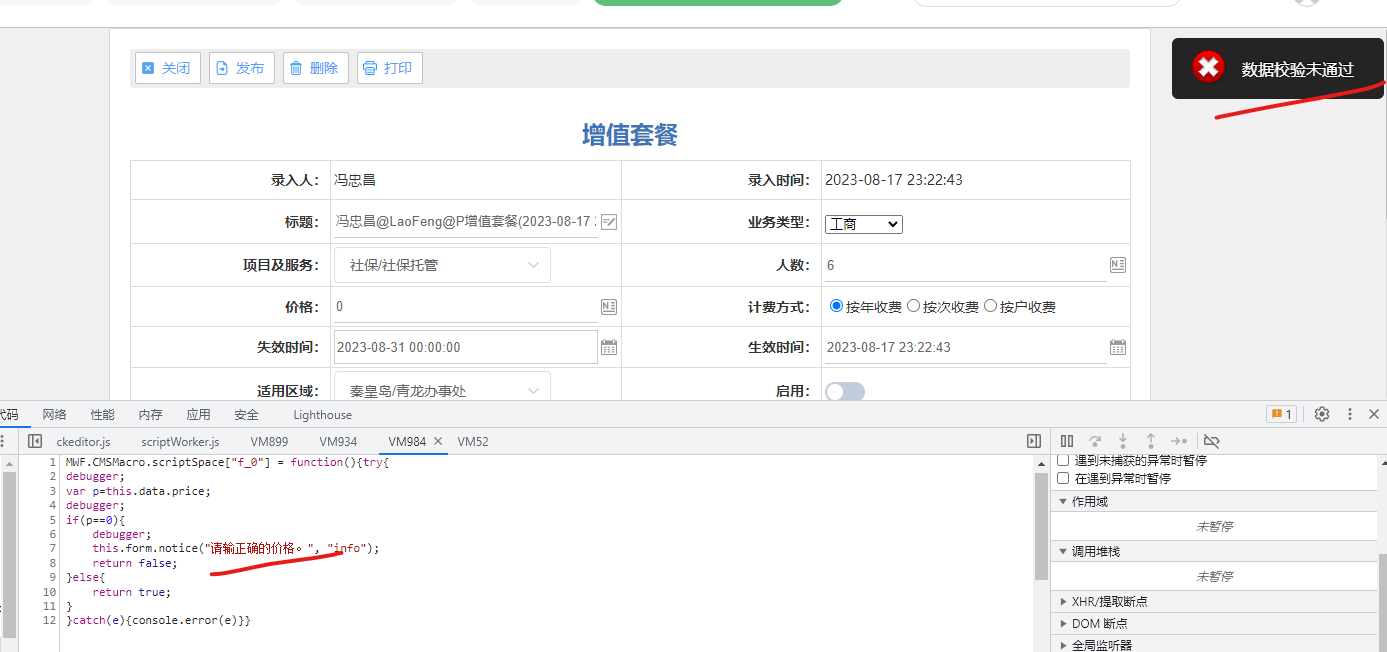Select 按年收费 radio button
Viewport: 1387px width, 652px height.
coord(837,306)
